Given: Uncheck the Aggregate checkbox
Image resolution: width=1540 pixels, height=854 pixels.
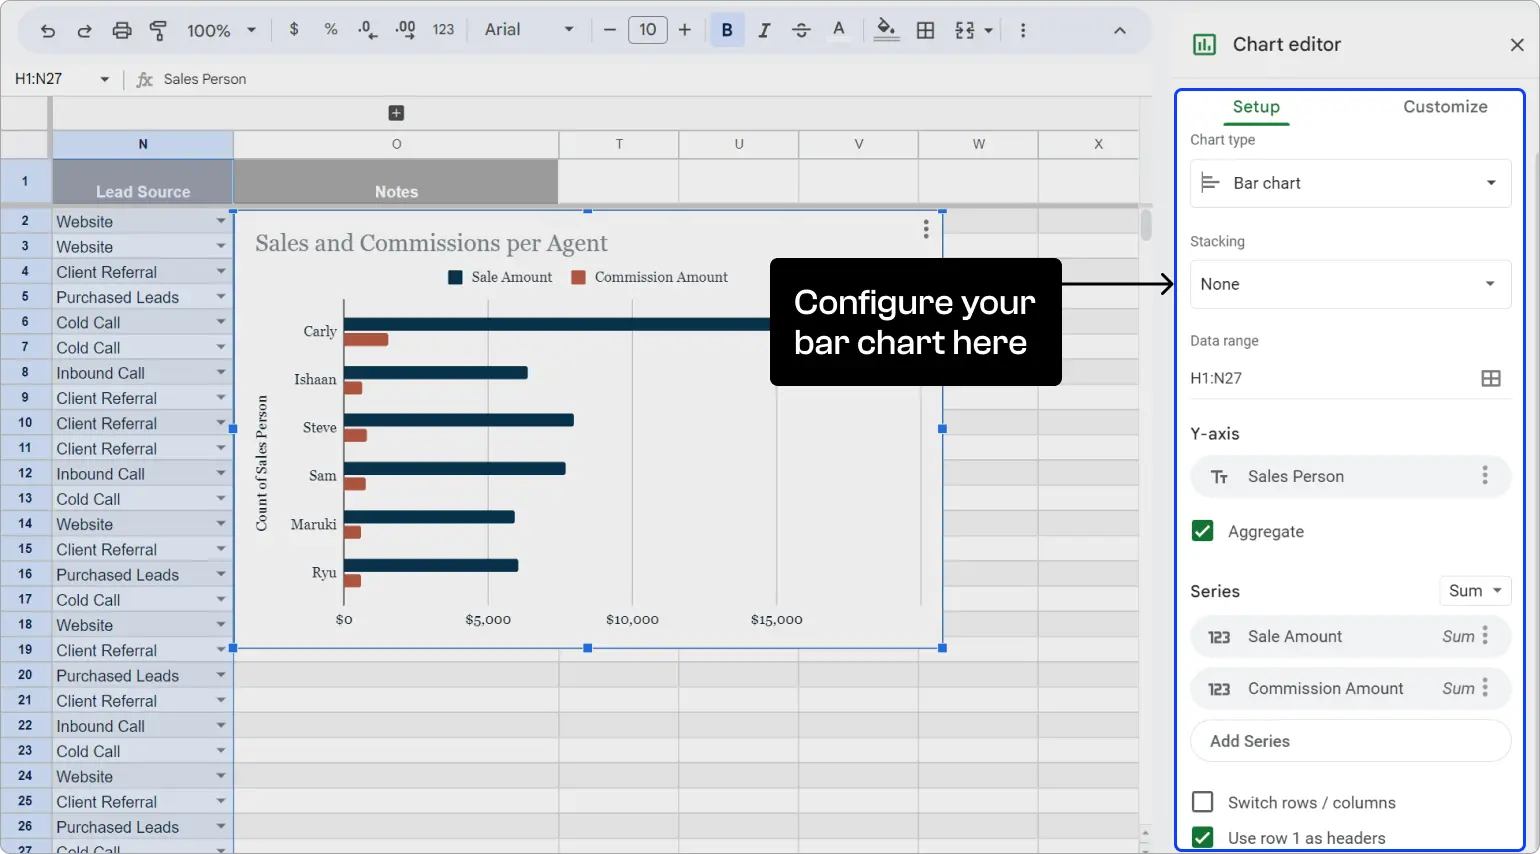Looking at the screenshot, I should coord(1203,531).
